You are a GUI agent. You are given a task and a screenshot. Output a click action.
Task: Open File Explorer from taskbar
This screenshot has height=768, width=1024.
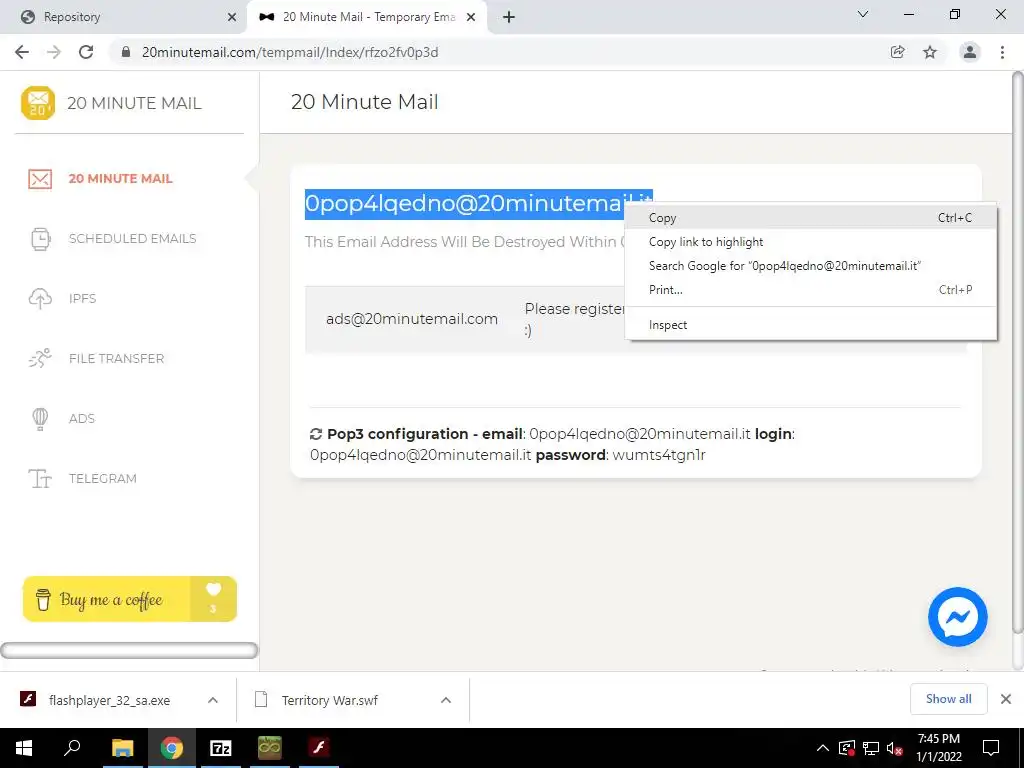123,748
